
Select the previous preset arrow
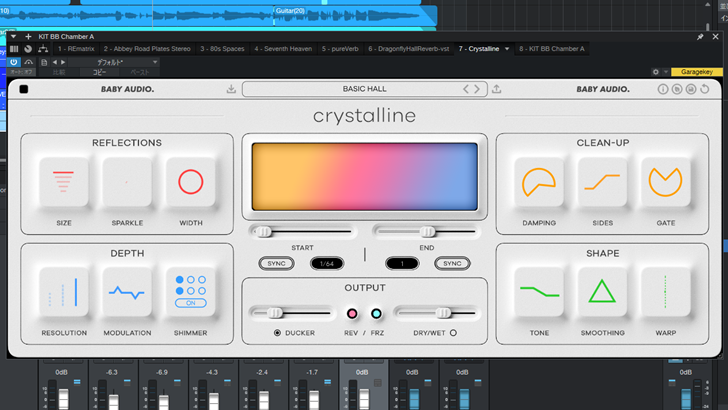(x=466, y=89)
